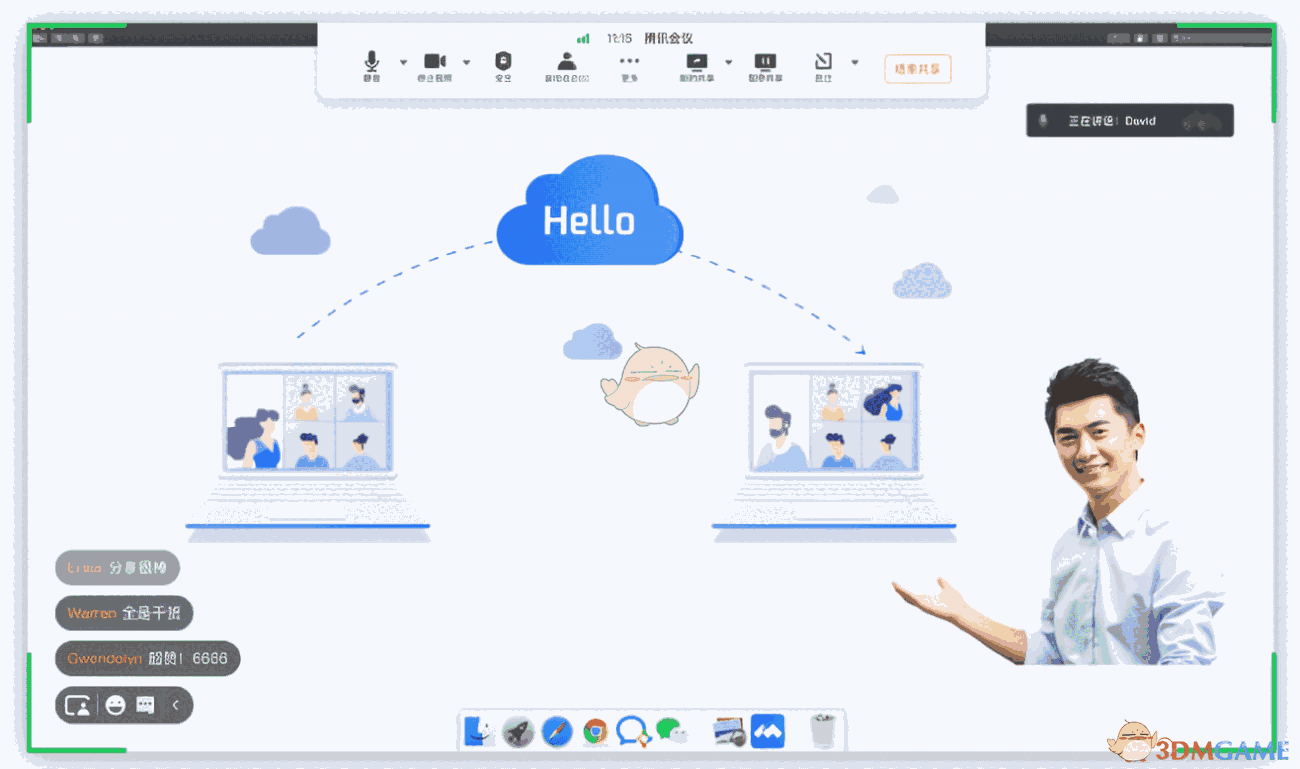Viewport: 1300px width, 769px height.
Task: Open the blue chat bubble app in Dock
Action: point(633,731)
